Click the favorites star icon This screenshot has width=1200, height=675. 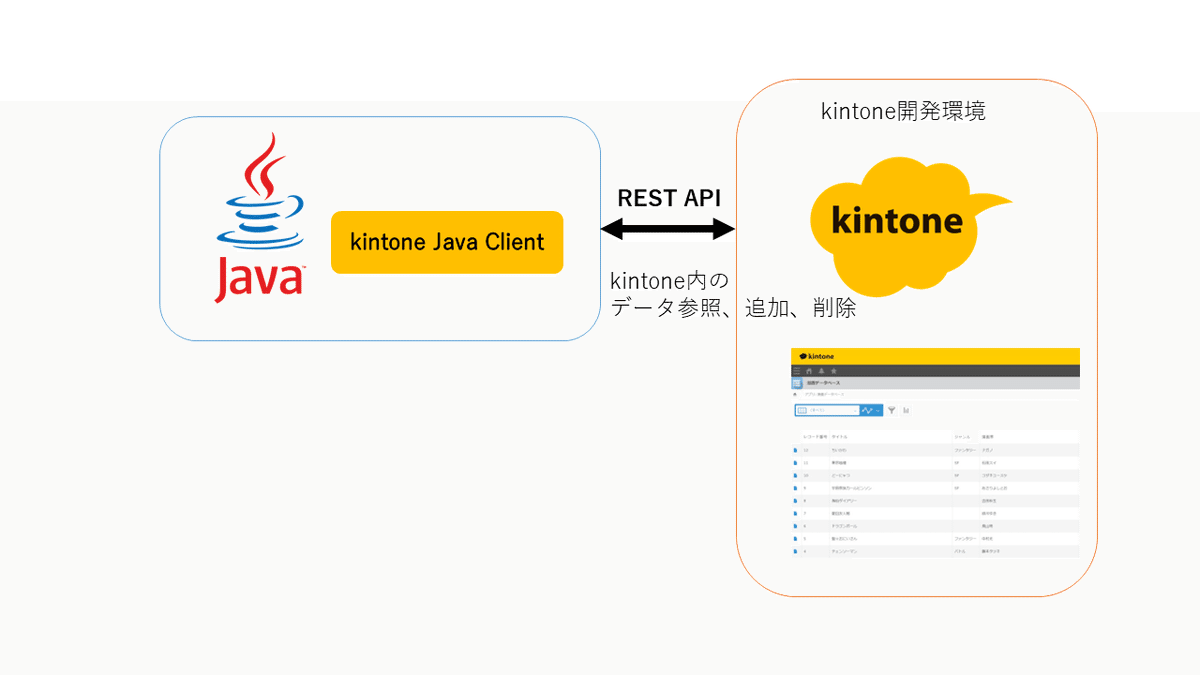point(833,370)
